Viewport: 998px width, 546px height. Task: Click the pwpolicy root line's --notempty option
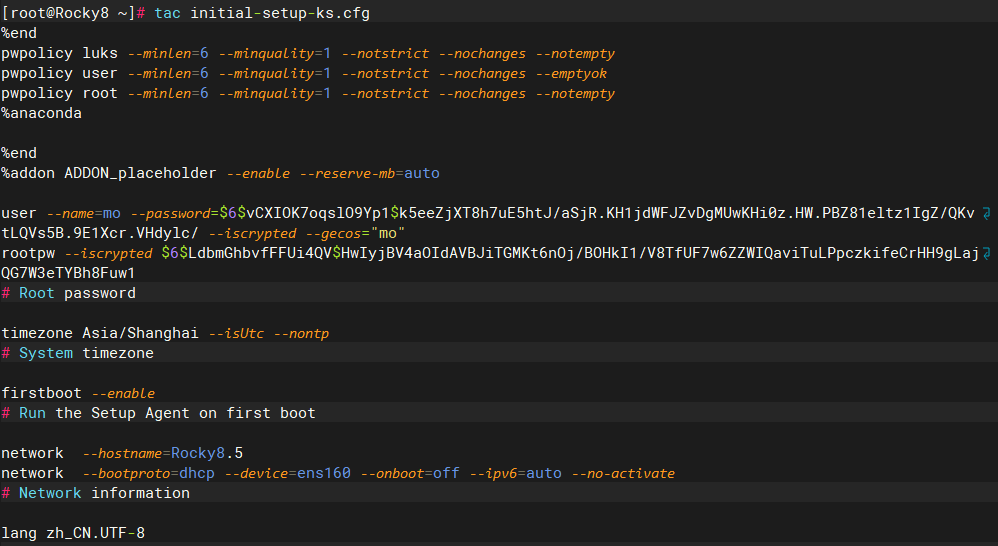coord(575,93)
